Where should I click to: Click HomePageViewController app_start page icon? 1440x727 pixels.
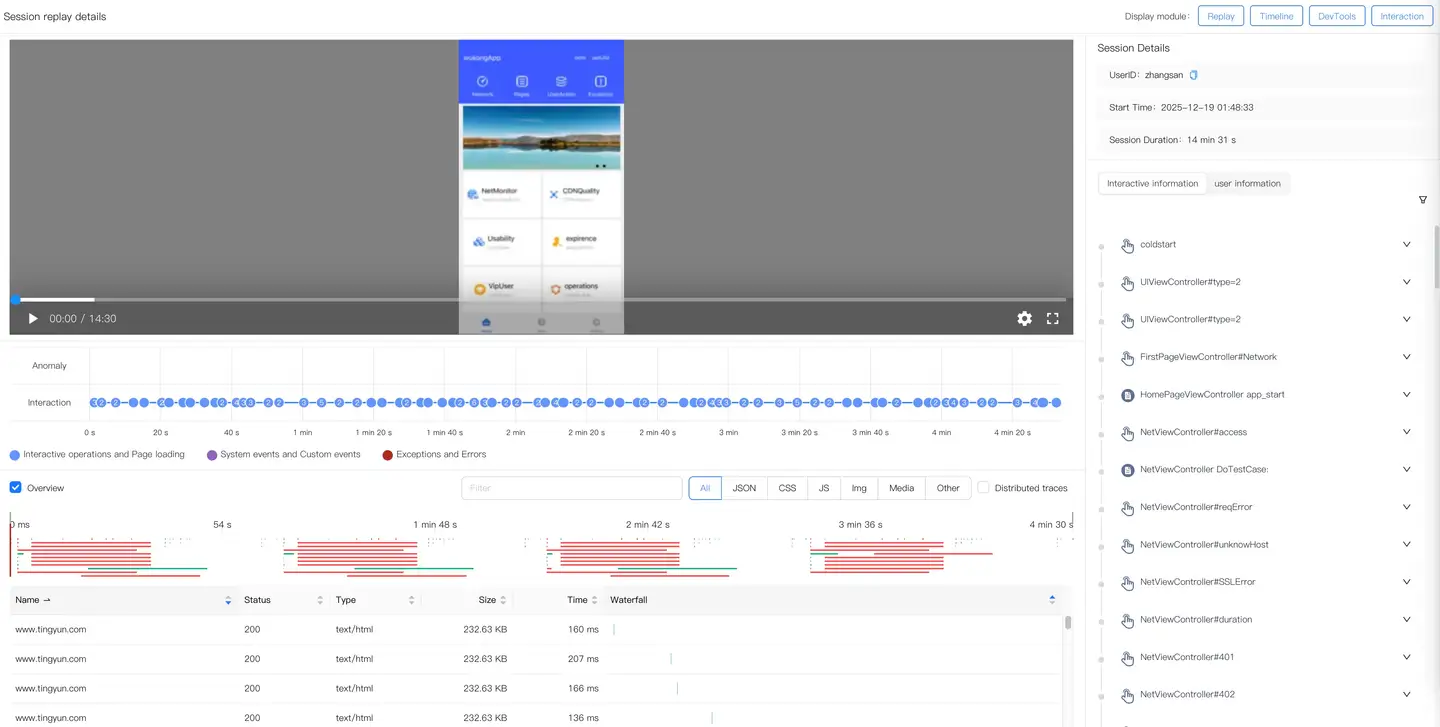1127,395
